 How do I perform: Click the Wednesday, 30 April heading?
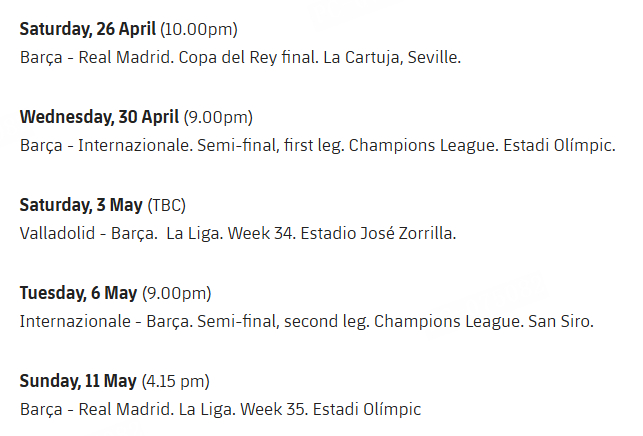tap(96, 117)
